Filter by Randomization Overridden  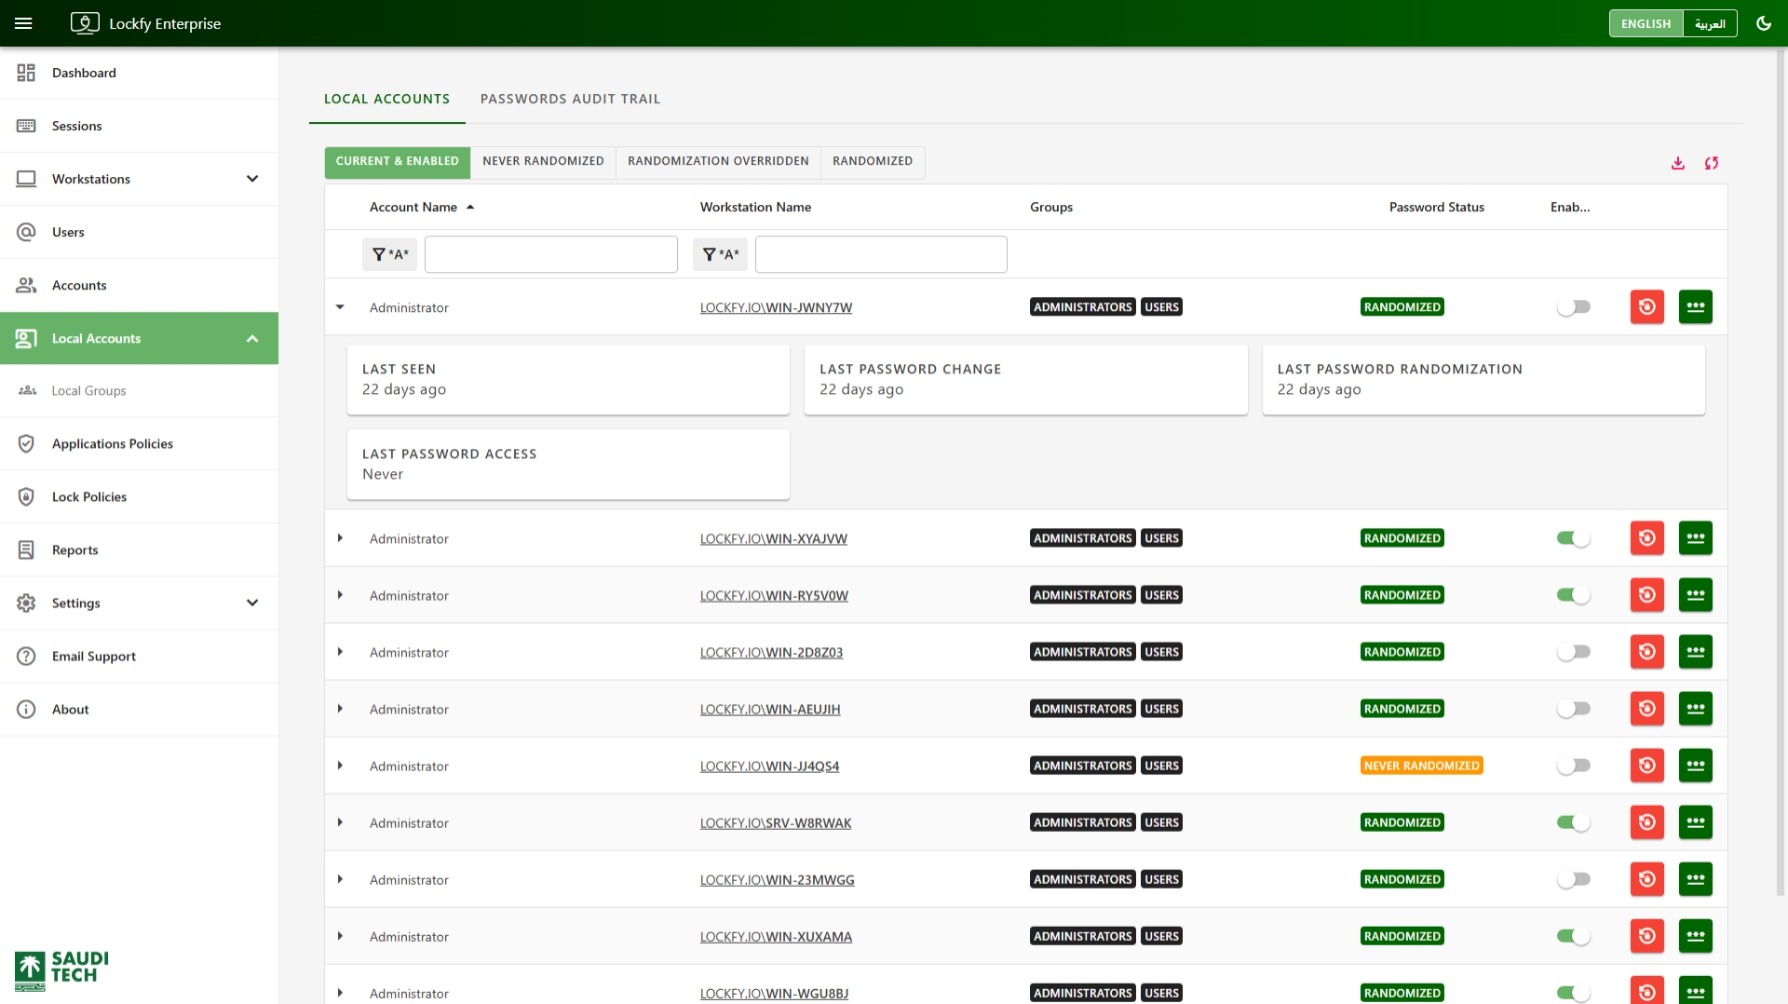(718, 161)
